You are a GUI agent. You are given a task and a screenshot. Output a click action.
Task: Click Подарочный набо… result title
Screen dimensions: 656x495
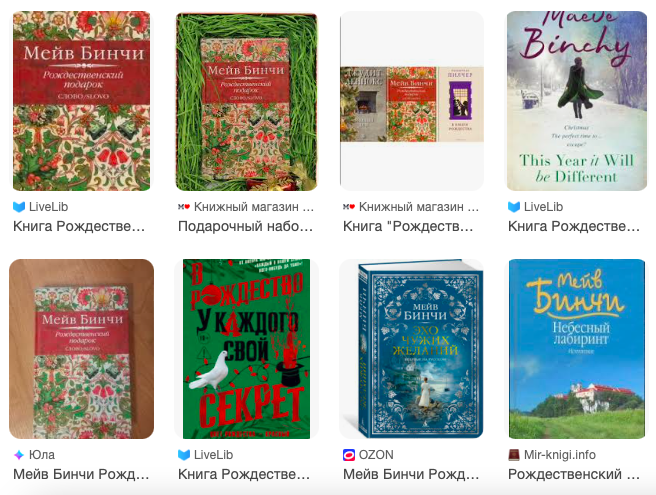(246, 226)
